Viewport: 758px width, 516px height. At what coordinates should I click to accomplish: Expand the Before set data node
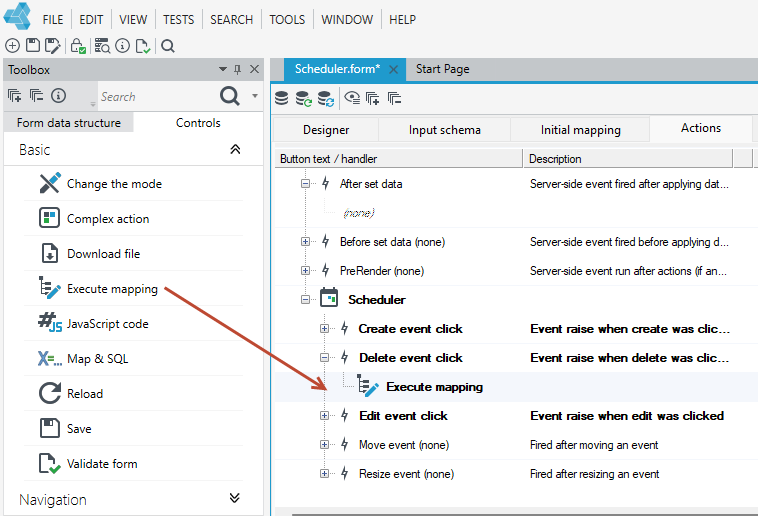click(305, 241)
